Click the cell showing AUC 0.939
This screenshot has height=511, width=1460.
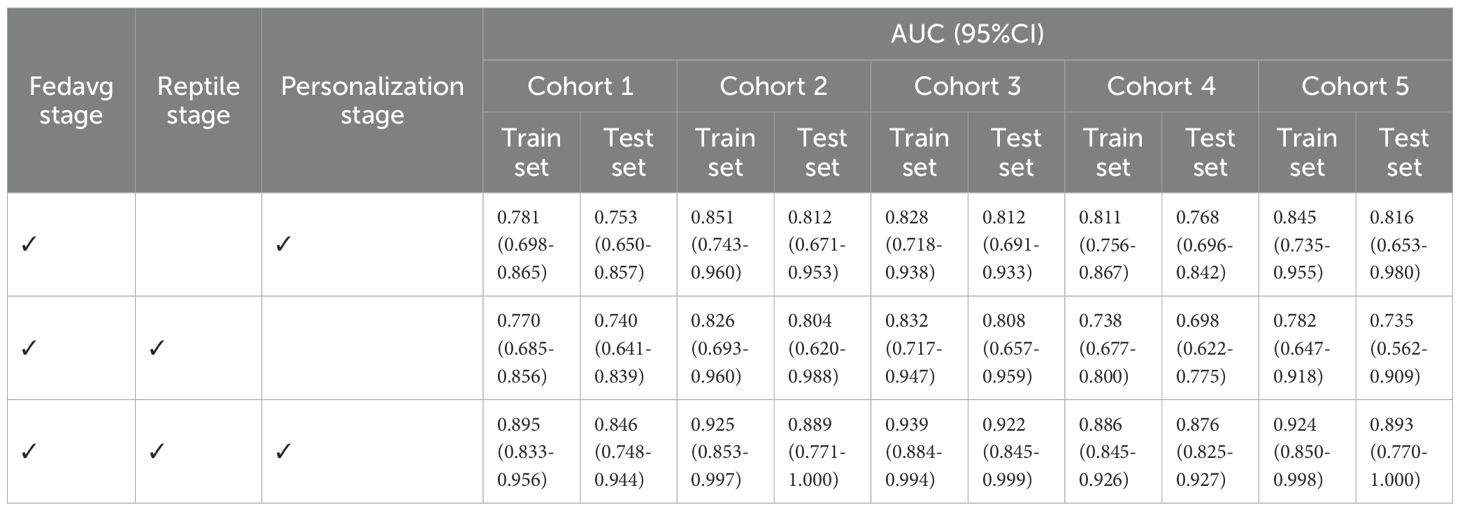click(x=919, y=451)
